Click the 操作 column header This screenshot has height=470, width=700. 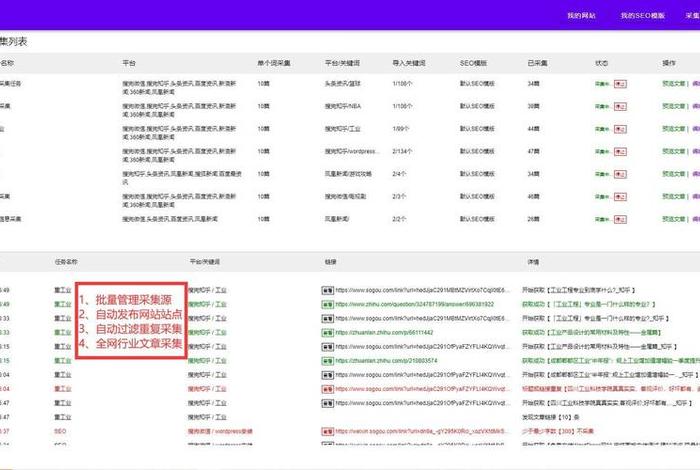click(x=669, y=63)
